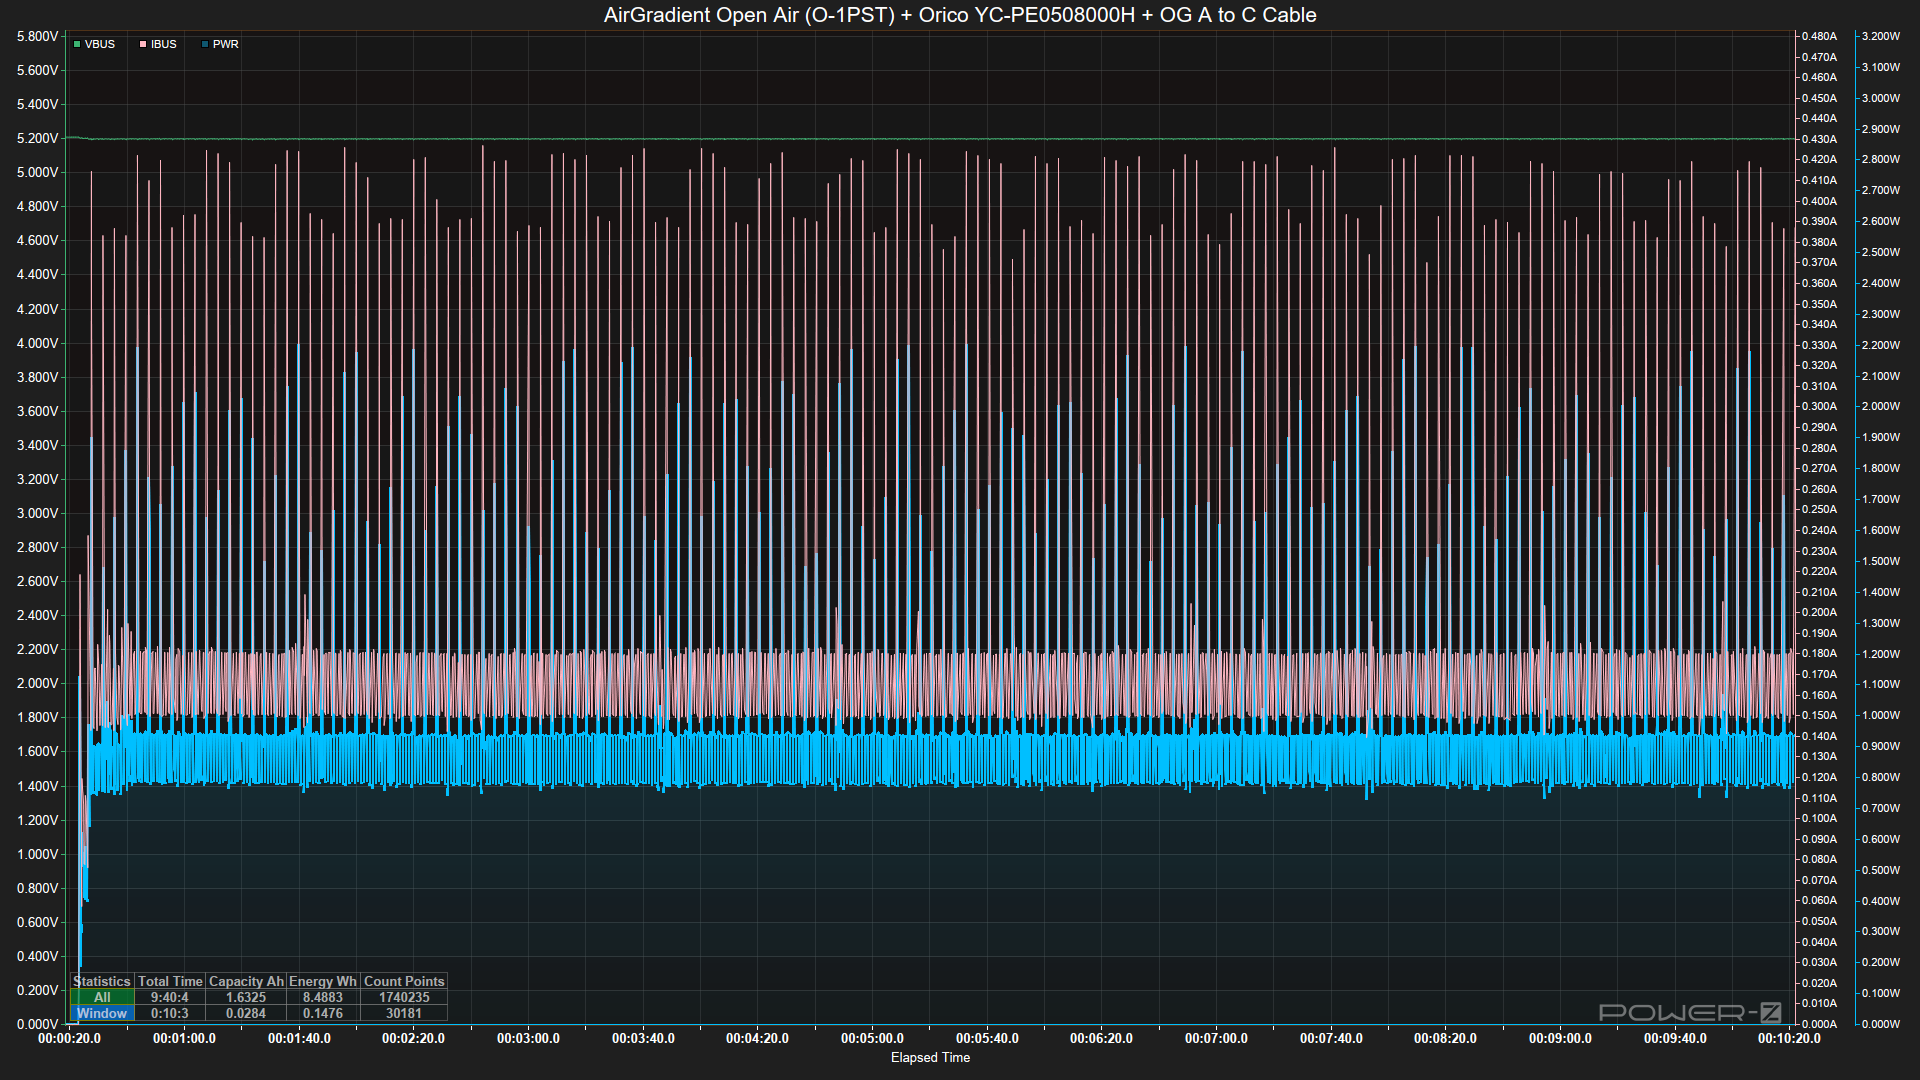
Task: Click the '00:09:00.0' time axis tick
Action: click(1560, 1038)
